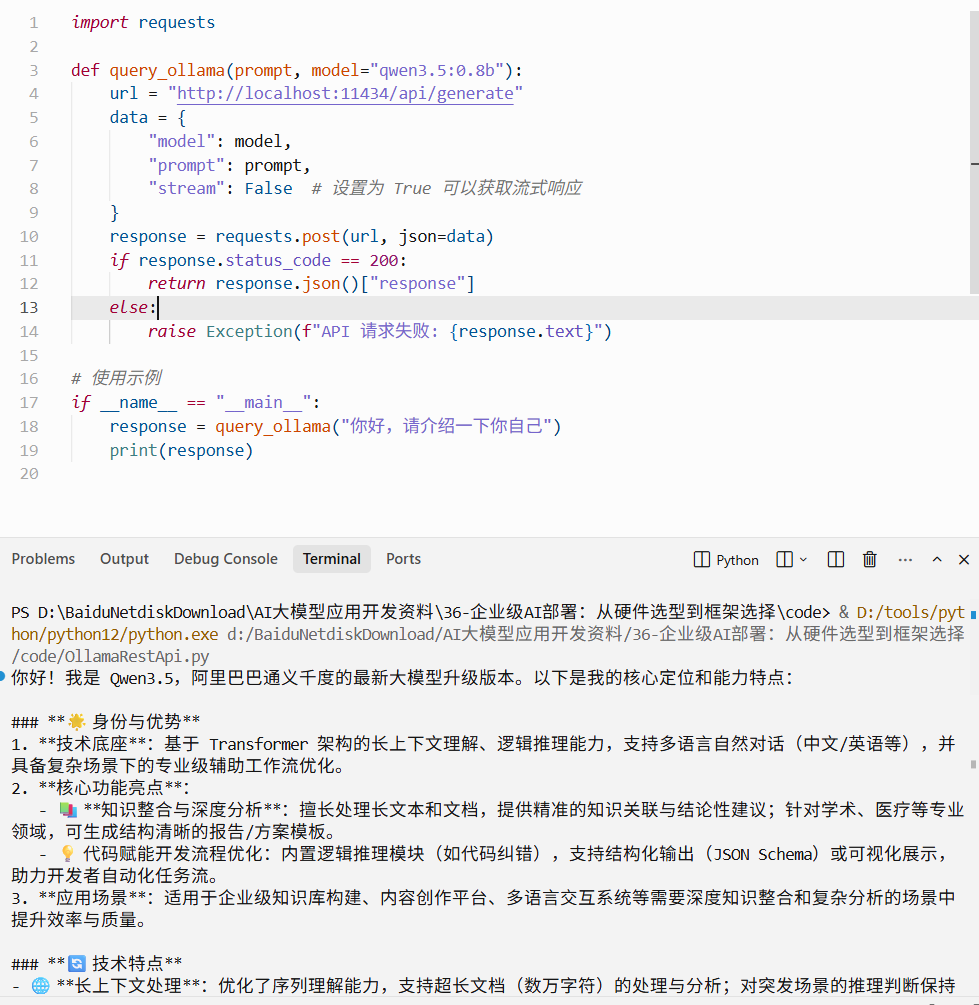Click line number 13 in the gutter
Screen dimensions: 979x1005
pyautogui.click(x=29, y=308)
